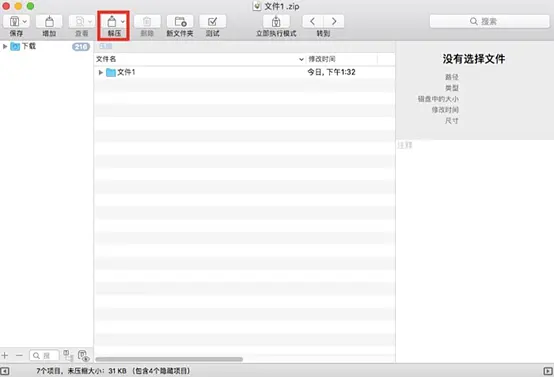Toggle right info panel from status bar

click(x=548, y=371)
